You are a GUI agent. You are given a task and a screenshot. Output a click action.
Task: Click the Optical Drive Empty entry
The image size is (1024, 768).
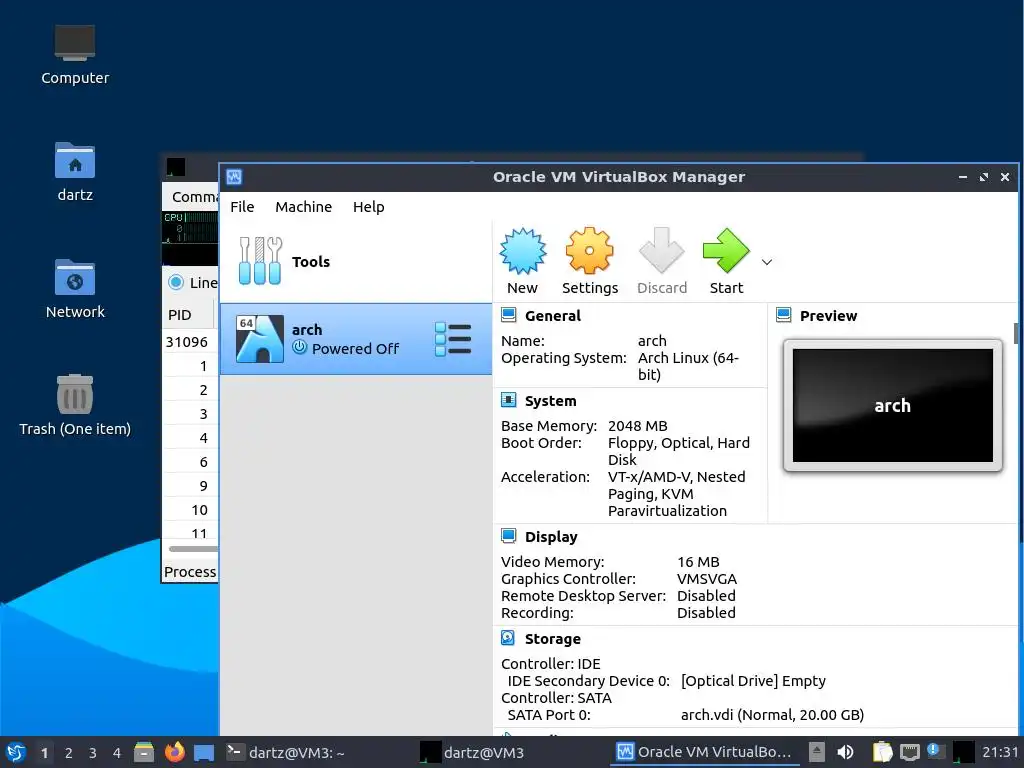753,680
